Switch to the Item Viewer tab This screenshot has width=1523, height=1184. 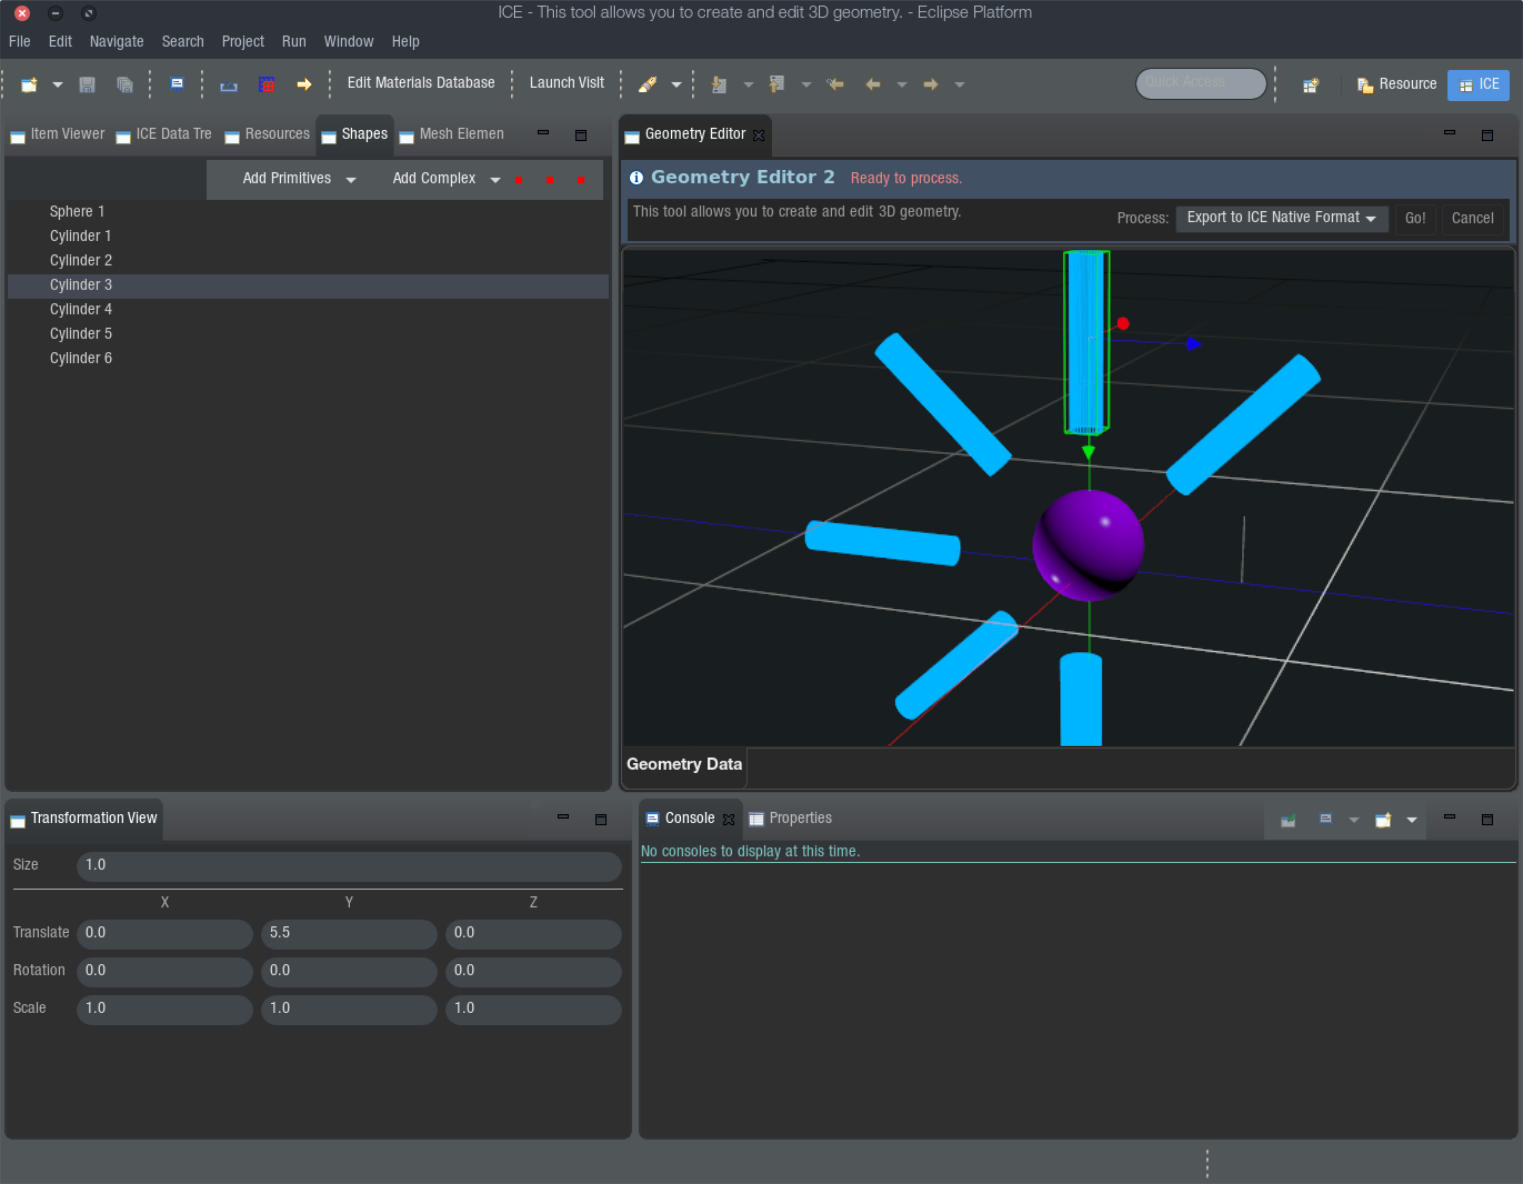coord(58,134)
